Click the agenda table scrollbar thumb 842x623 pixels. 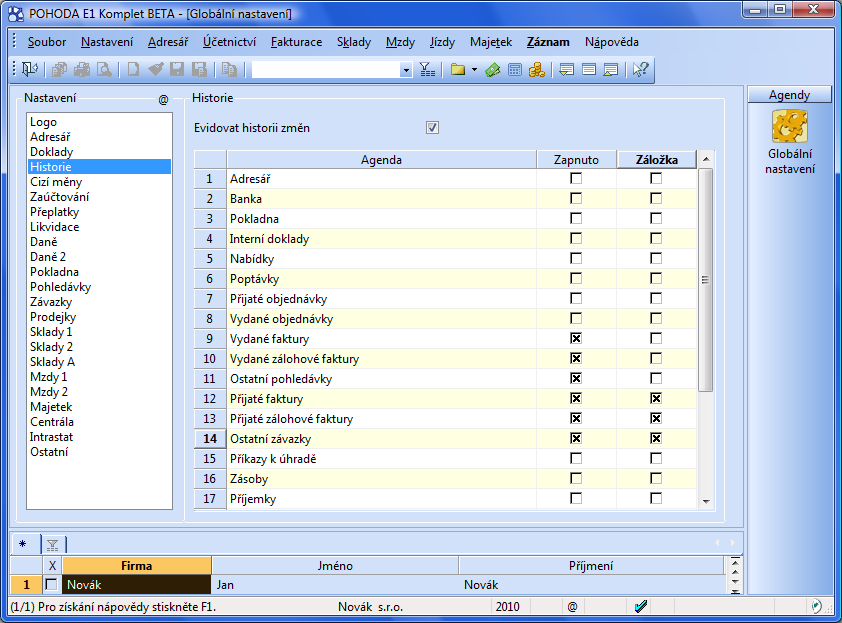tap(706, 280)
